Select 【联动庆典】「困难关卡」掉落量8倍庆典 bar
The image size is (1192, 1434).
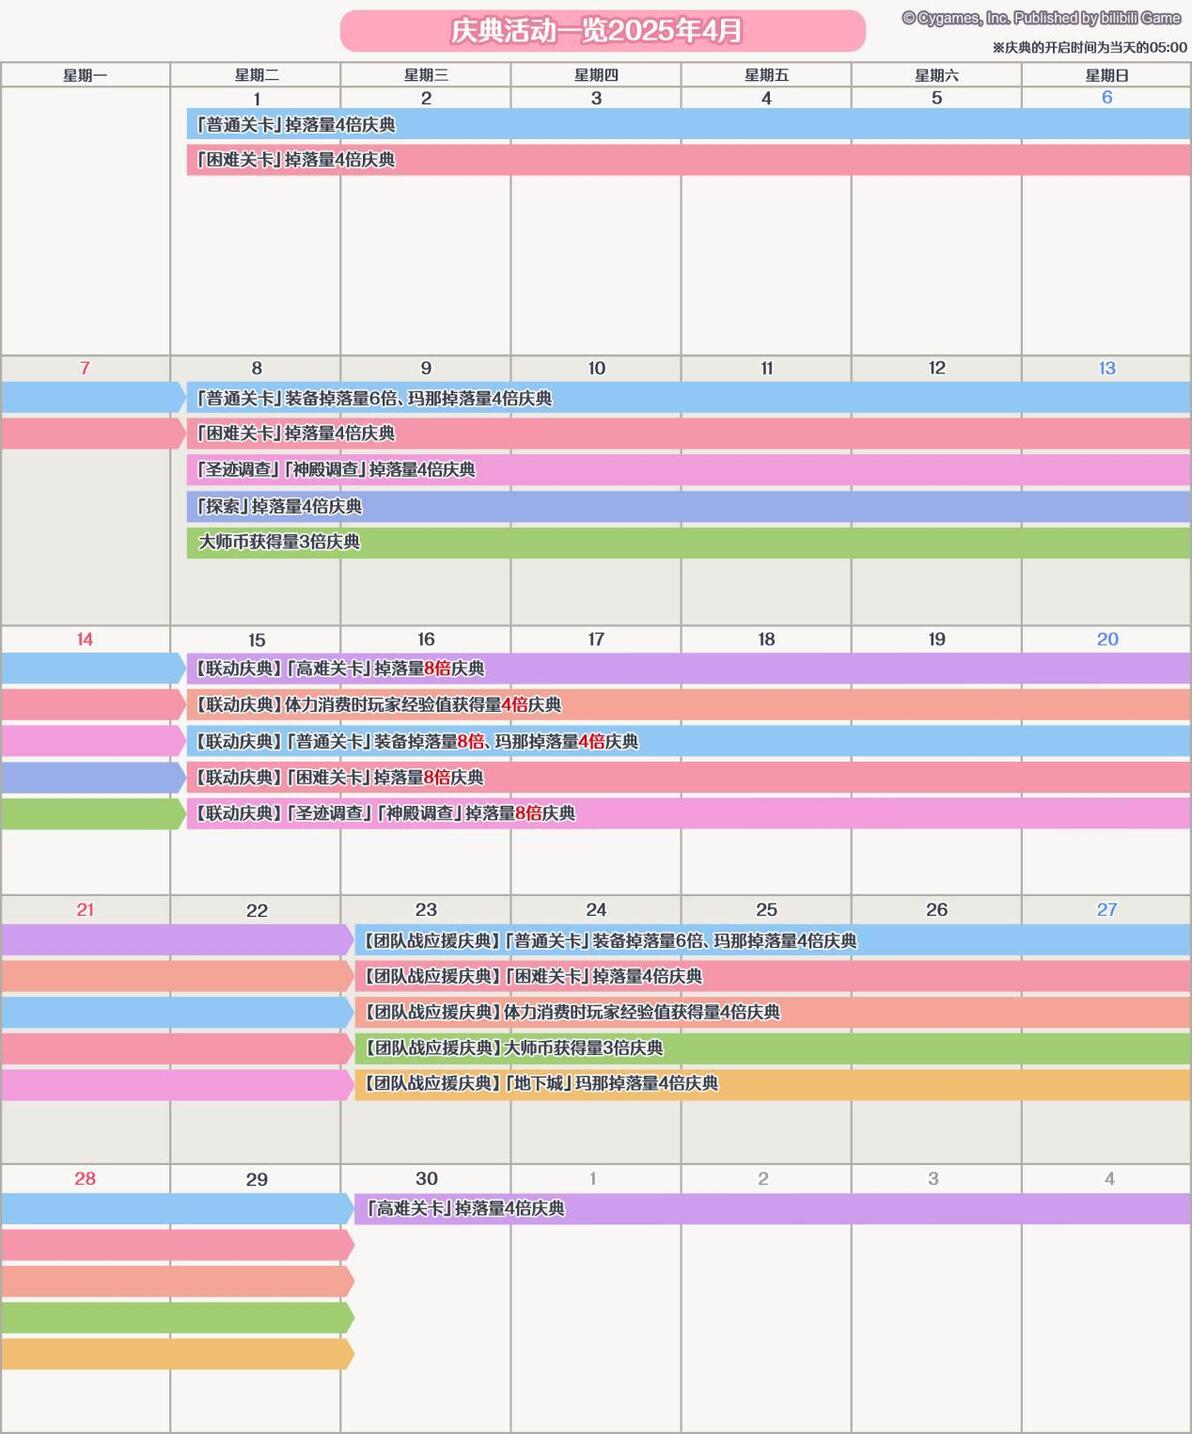[x=688, y=777]
